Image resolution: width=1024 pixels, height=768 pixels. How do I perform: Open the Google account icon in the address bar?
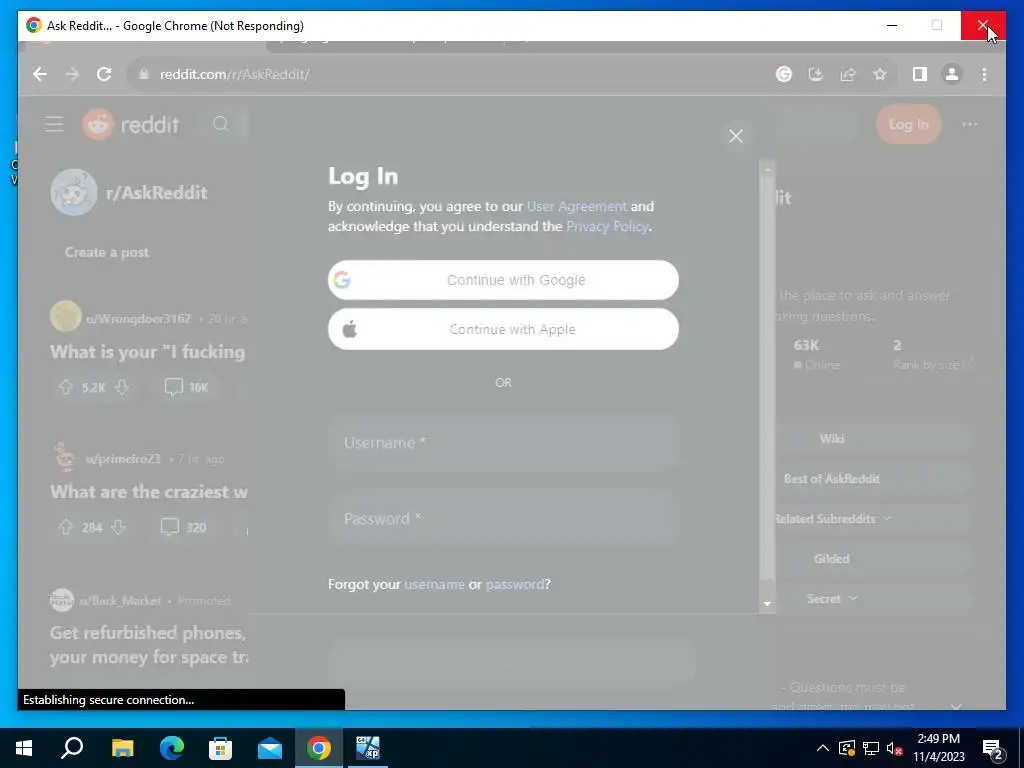[x=784, y=74]
